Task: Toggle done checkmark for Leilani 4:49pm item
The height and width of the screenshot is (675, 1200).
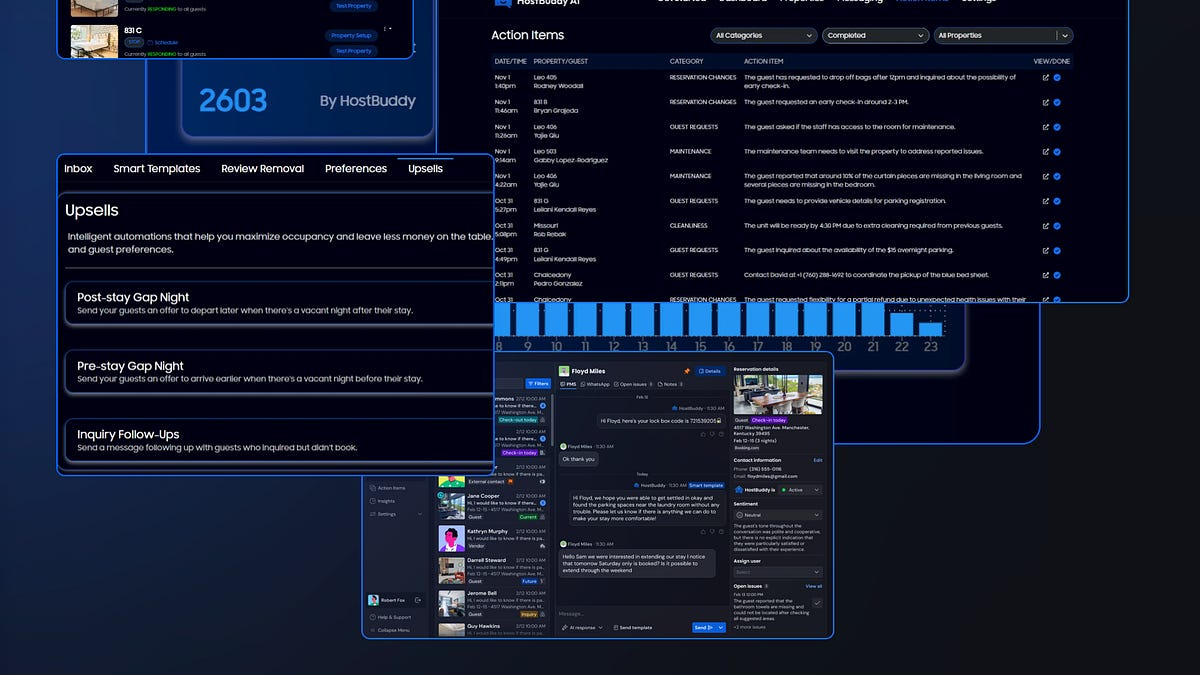Action: pyautogui.click(x=1057, y=251)
